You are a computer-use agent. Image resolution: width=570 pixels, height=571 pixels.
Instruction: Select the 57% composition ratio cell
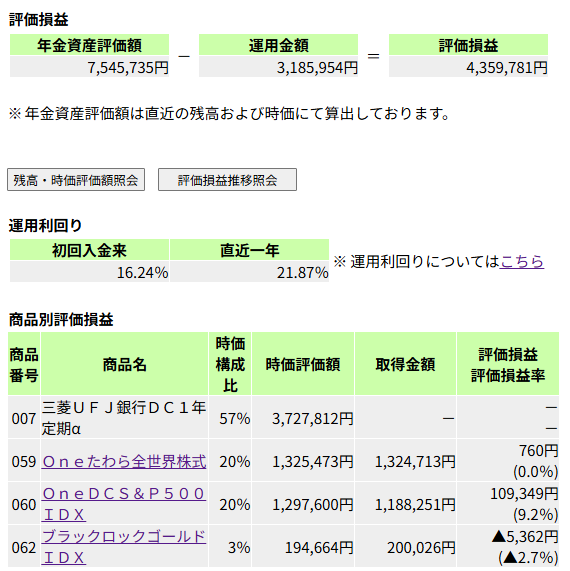230,418
